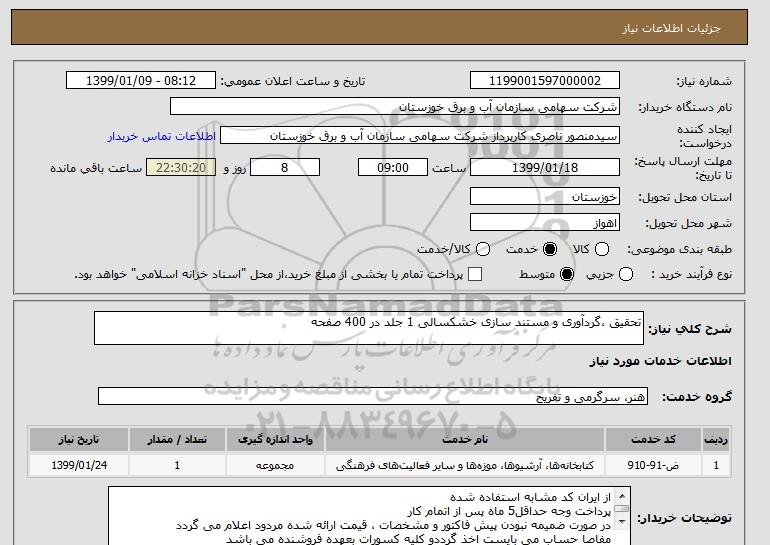Choose the متوسط purchase type radio
Image resolution: width=770 pixels, height=545 pixels.
(x=567, y=274)
